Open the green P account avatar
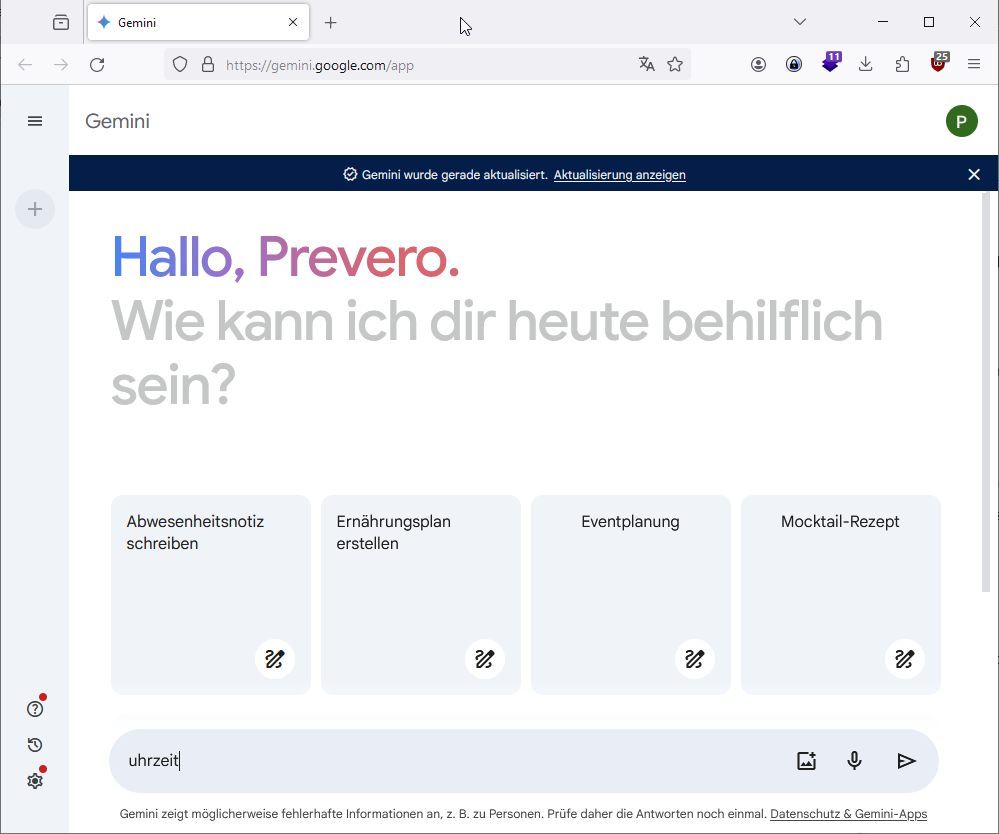Screen dimensions: 999x834 961,121
